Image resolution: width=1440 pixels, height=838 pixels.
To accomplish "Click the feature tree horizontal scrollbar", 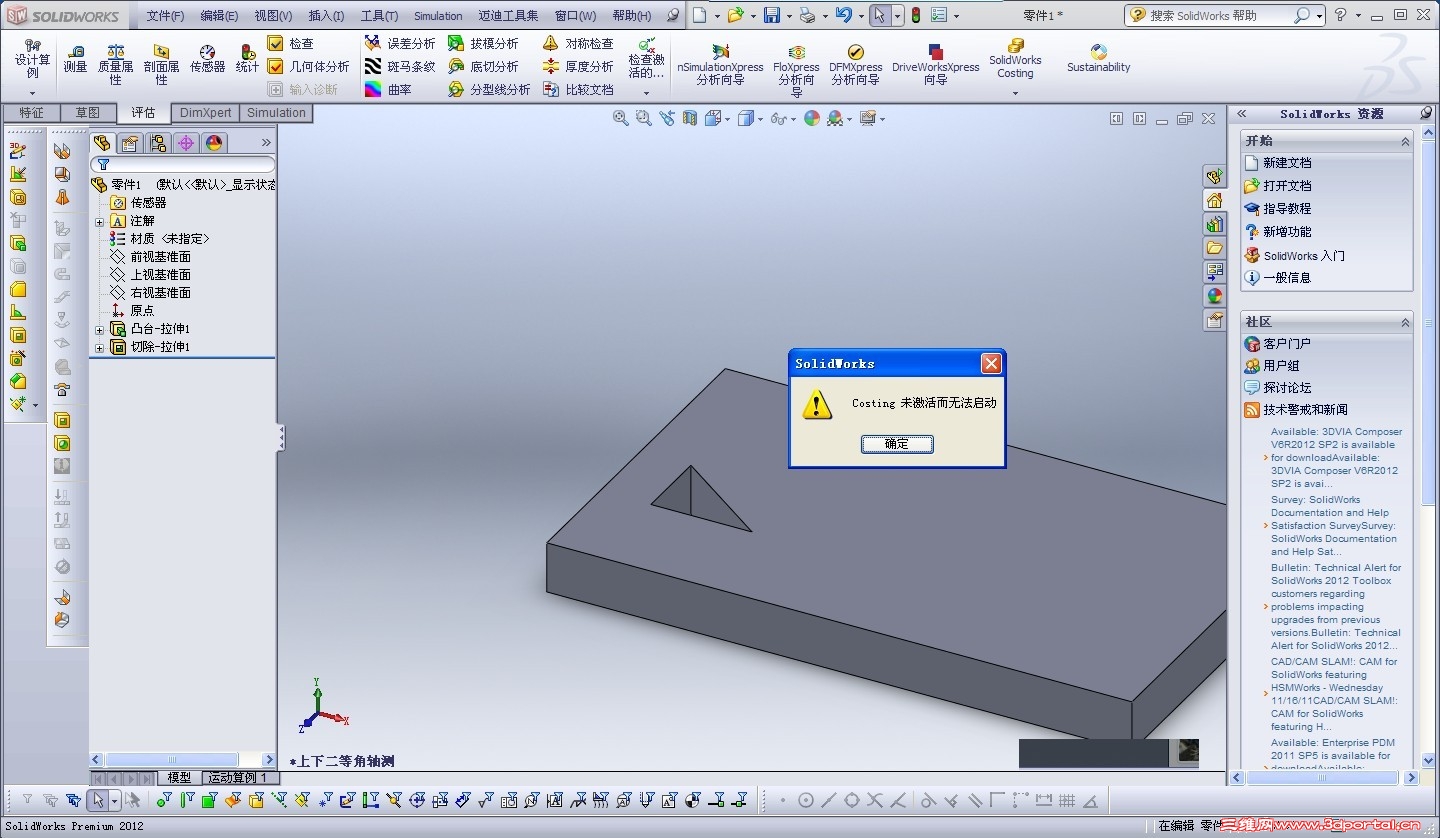I will click(x=182, y=760).
